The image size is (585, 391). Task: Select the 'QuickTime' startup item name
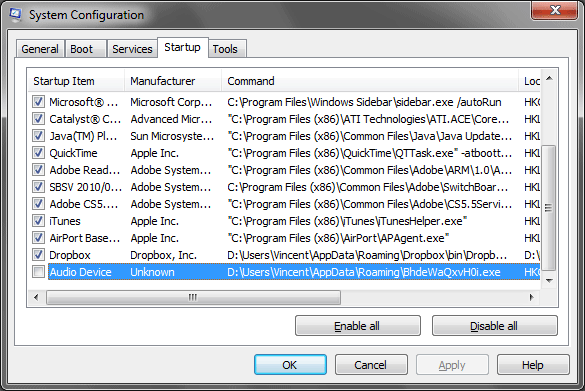[x=73, y=153]
